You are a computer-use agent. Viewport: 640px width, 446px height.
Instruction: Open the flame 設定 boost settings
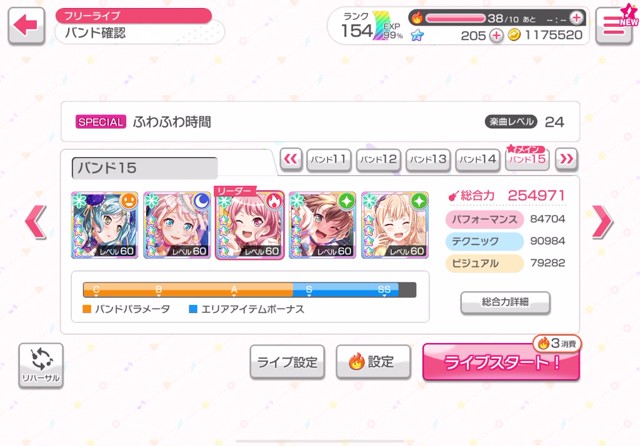point(373,362)
